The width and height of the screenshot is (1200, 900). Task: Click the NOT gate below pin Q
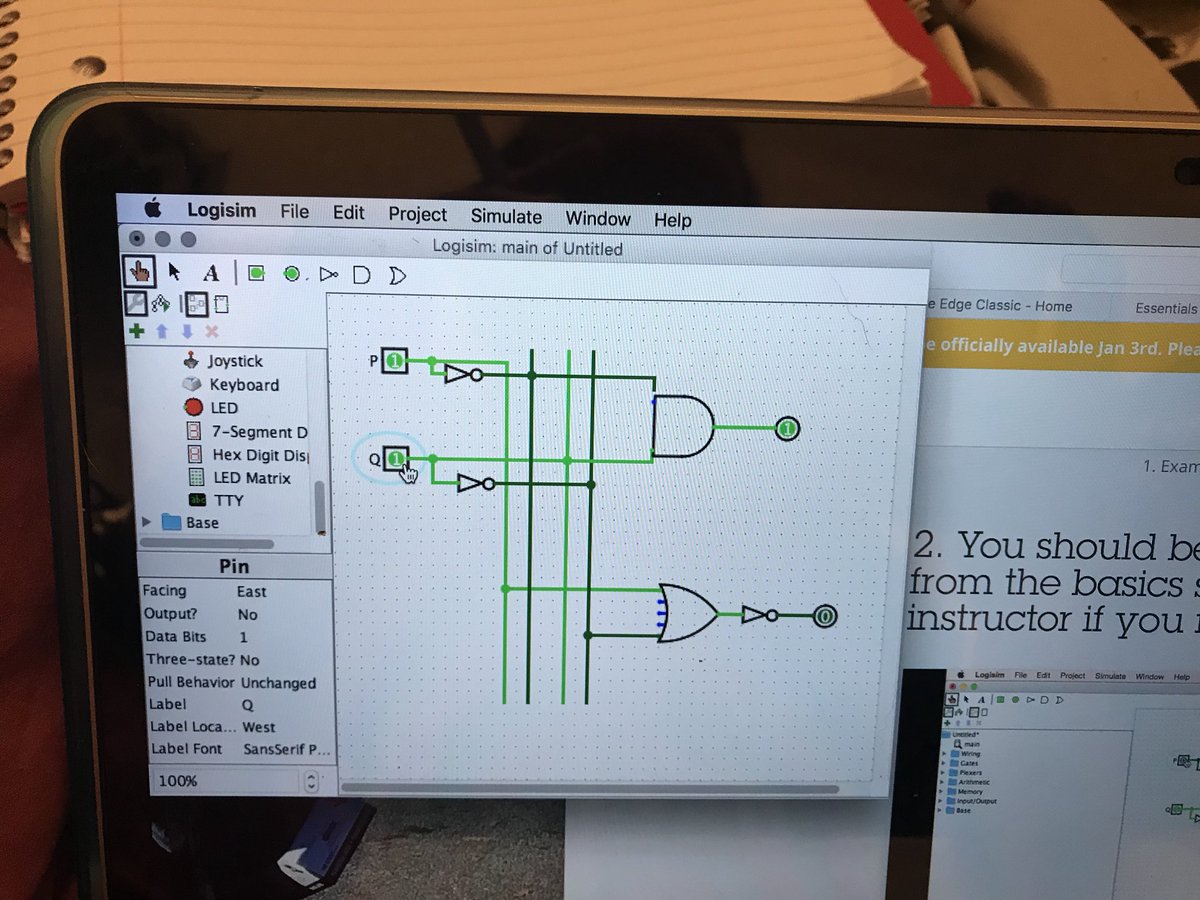tap(475, 484)
